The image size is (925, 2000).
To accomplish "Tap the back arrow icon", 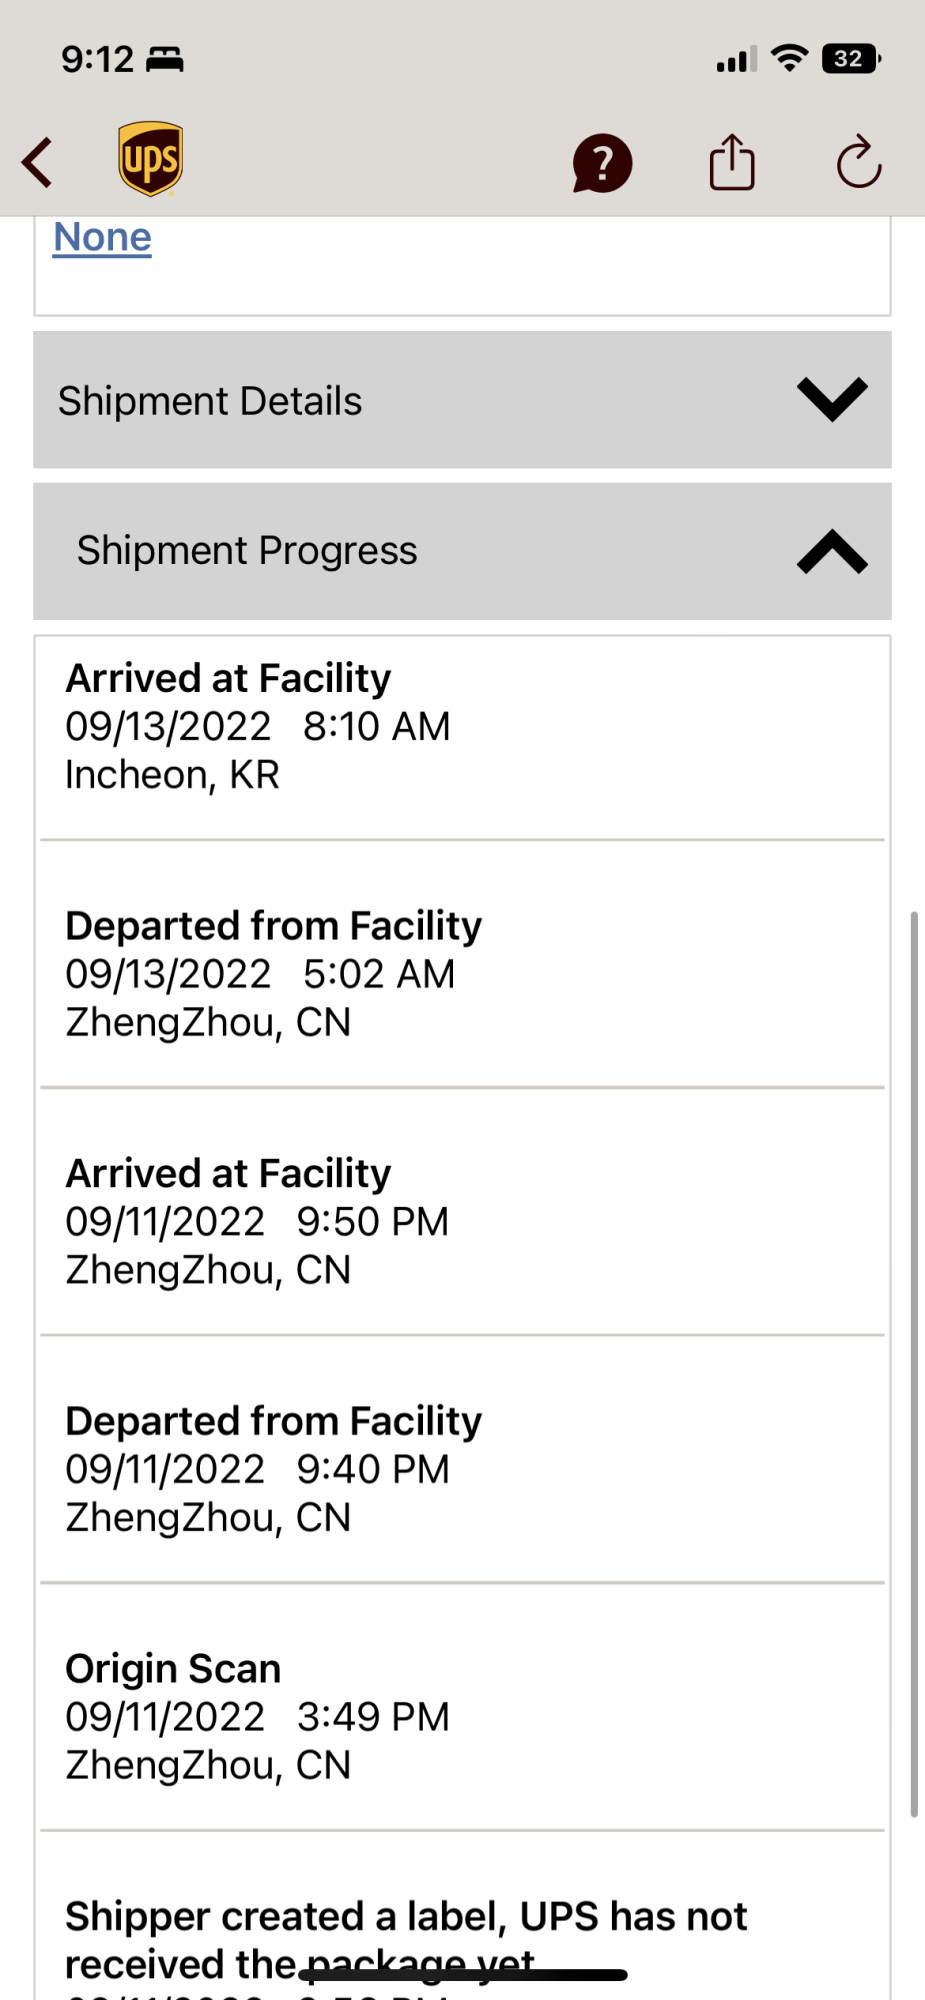I will click(x=38, y=162).
